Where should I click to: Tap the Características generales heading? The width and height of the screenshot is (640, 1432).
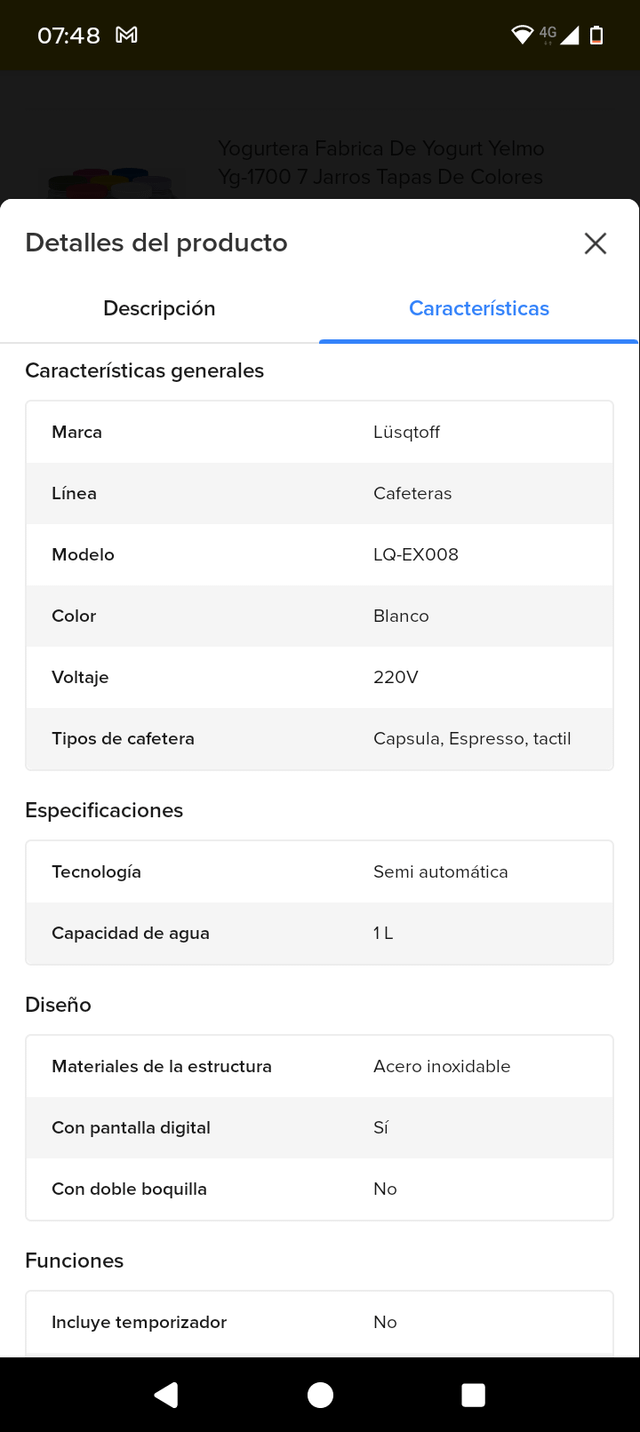coord(145,371)
